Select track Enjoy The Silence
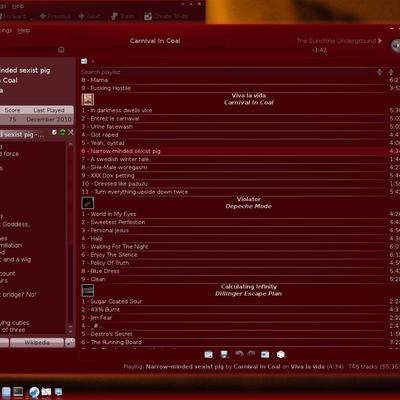The height and width of the screenshot is (400, 400). coord(240,255)
